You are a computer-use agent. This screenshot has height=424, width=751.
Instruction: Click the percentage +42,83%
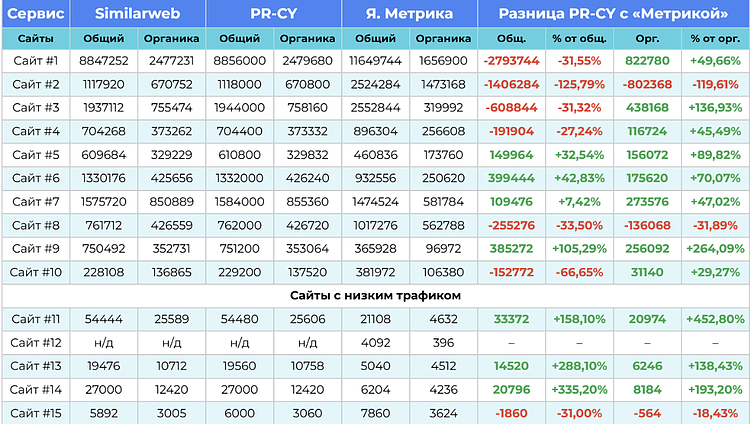pyautogui.click(x=580, y=178)
